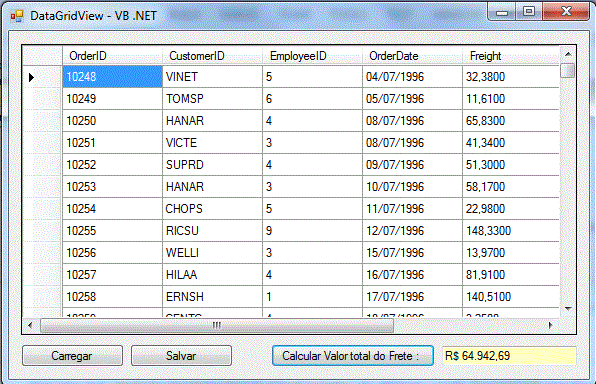Select freight cell 65,8300

(x=511, y=121)
